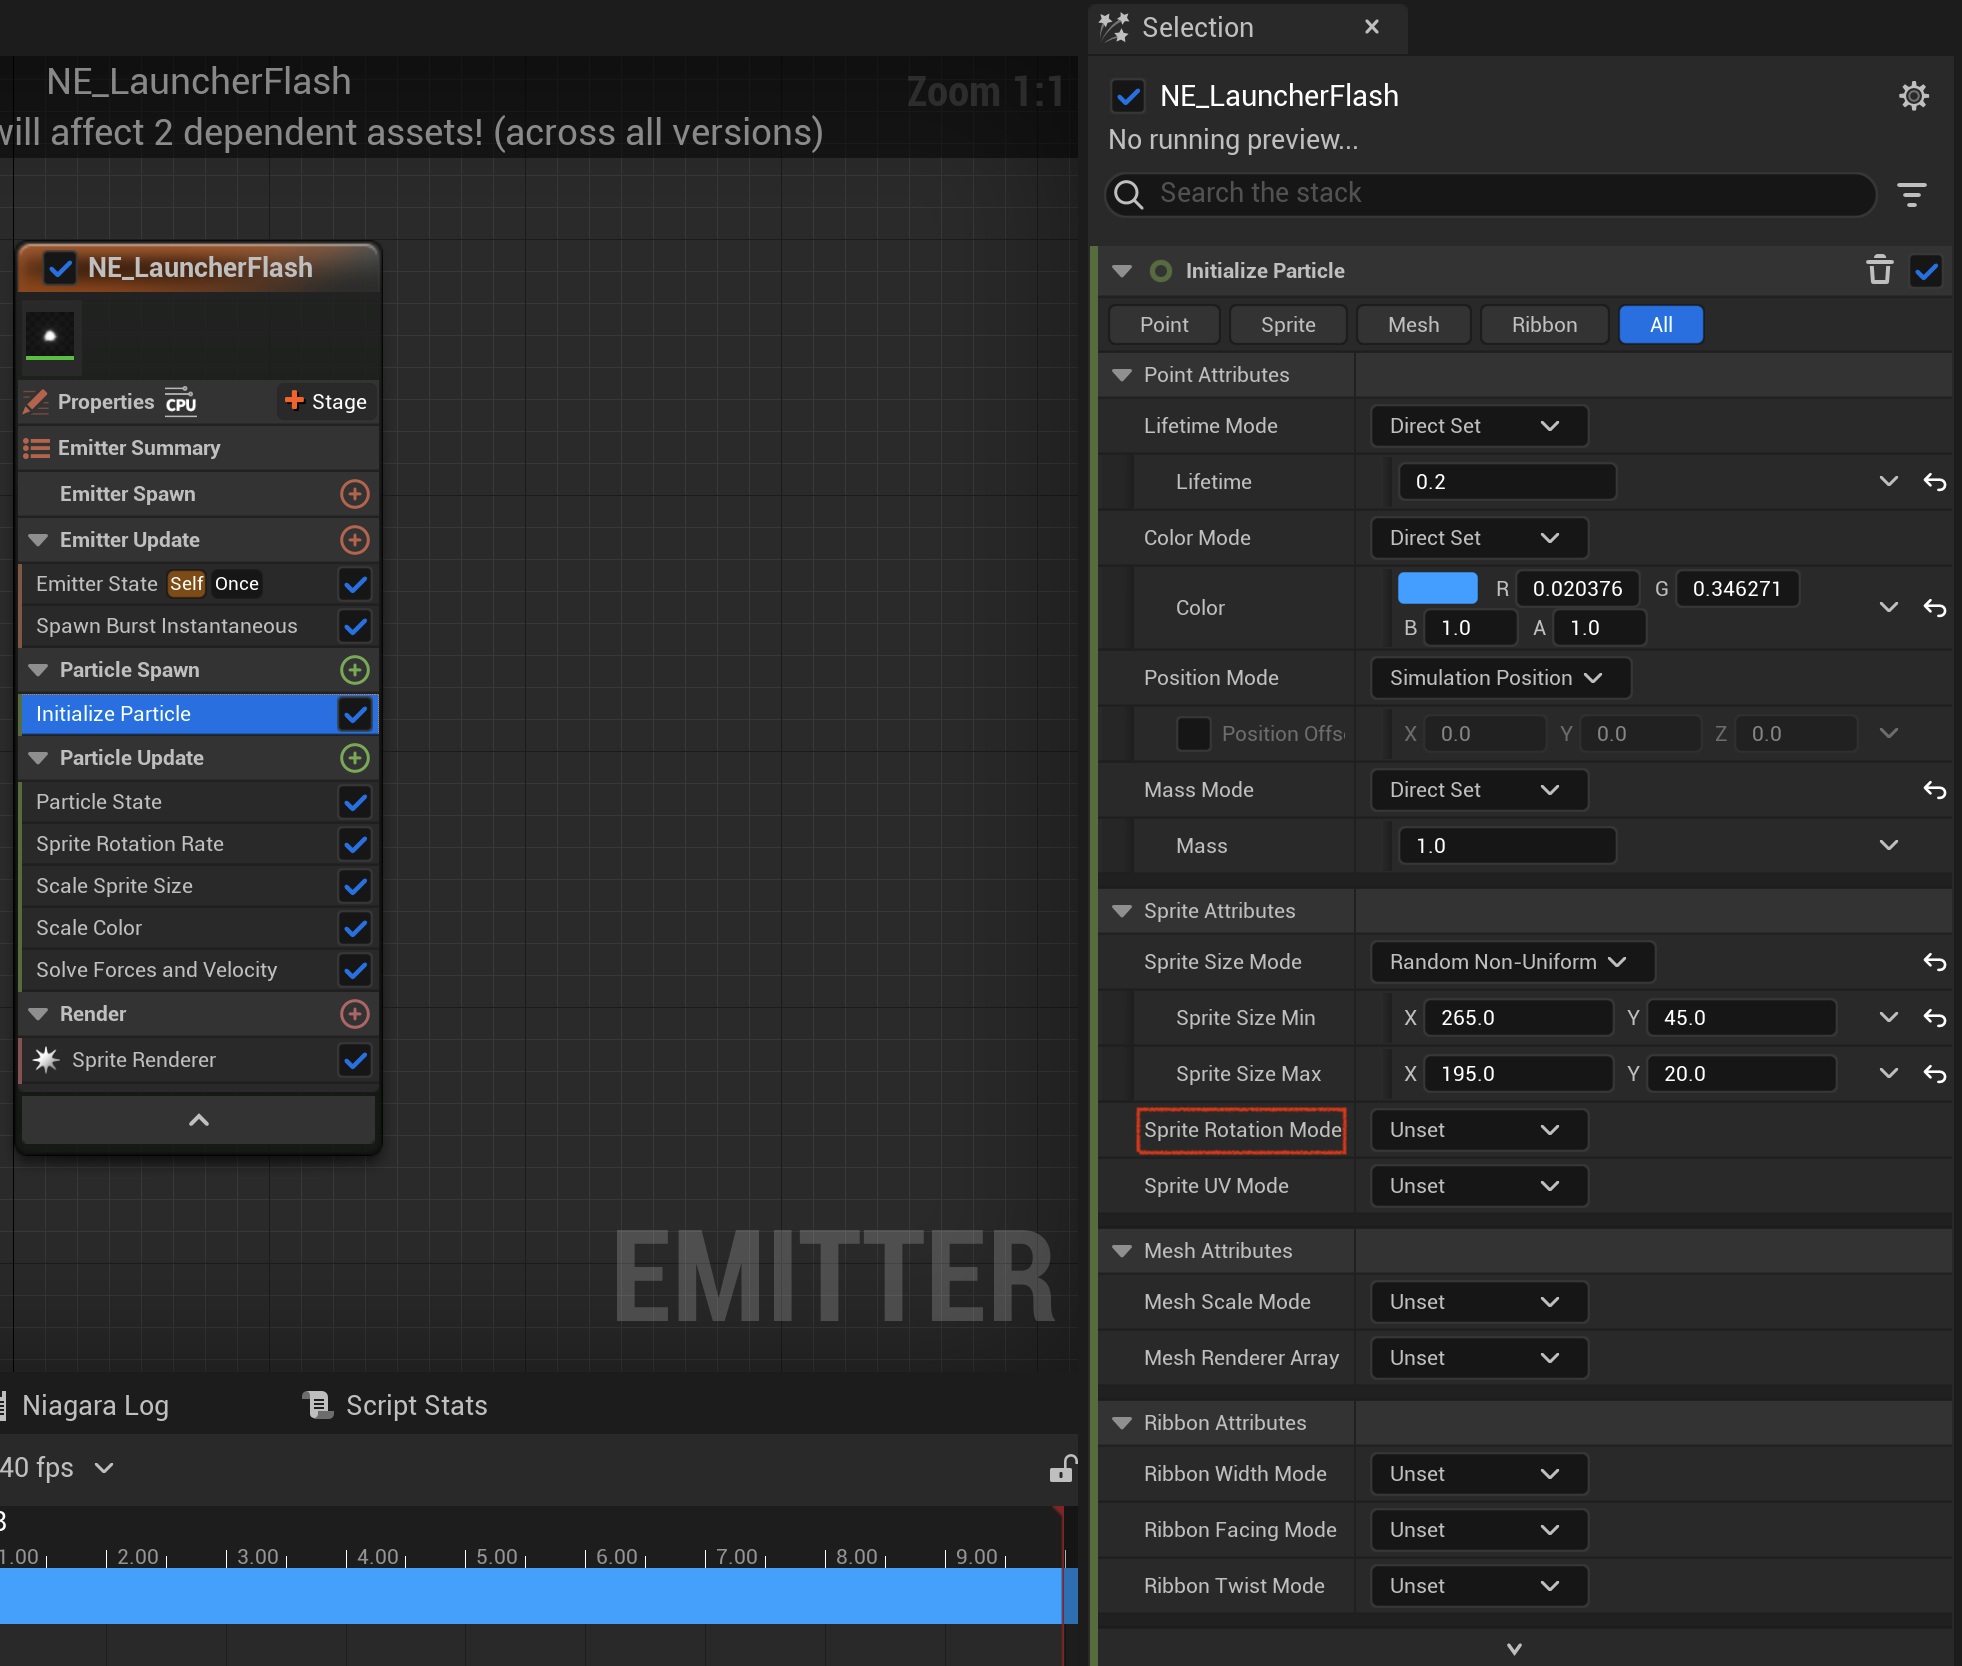
Task: Open the Lifetime Mode dropdown
Action: point(1478,426)
